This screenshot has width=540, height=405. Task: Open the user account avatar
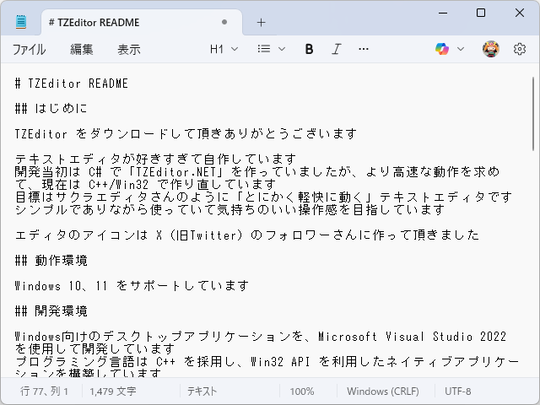(491, 49)
